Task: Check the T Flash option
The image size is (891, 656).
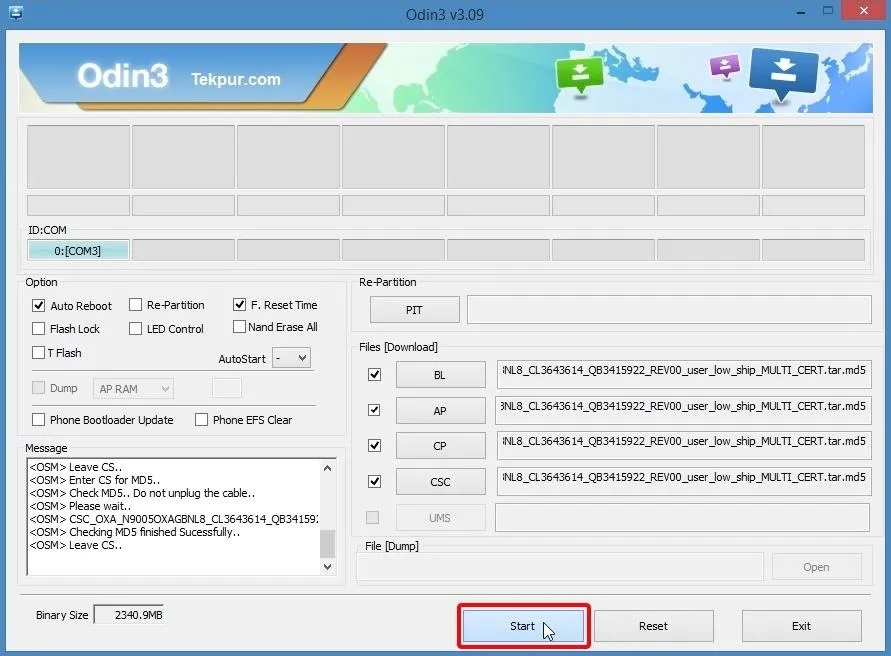Action: 38,352
